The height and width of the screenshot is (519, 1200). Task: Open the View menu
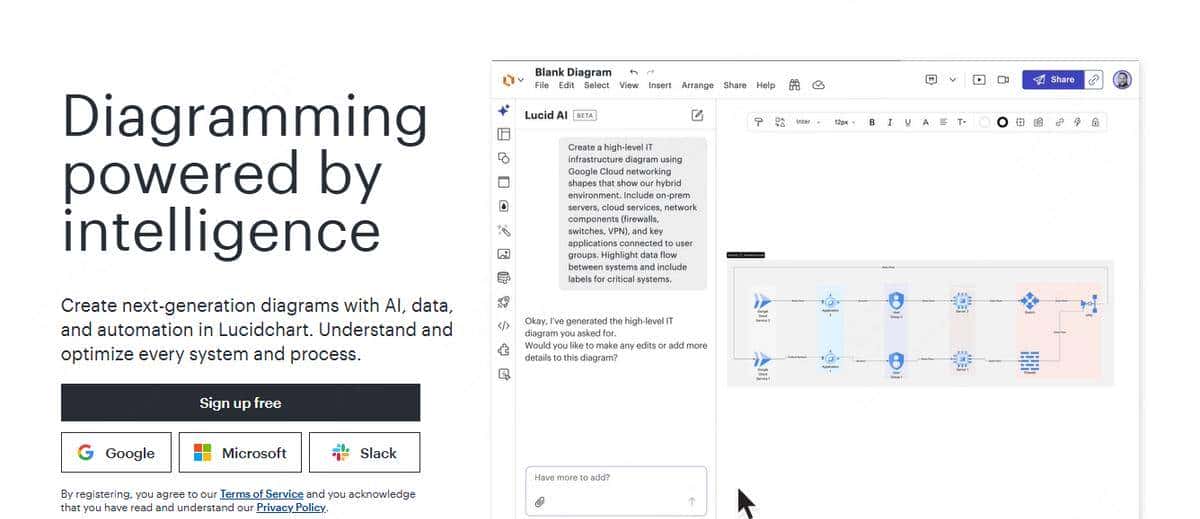[629, 86]
